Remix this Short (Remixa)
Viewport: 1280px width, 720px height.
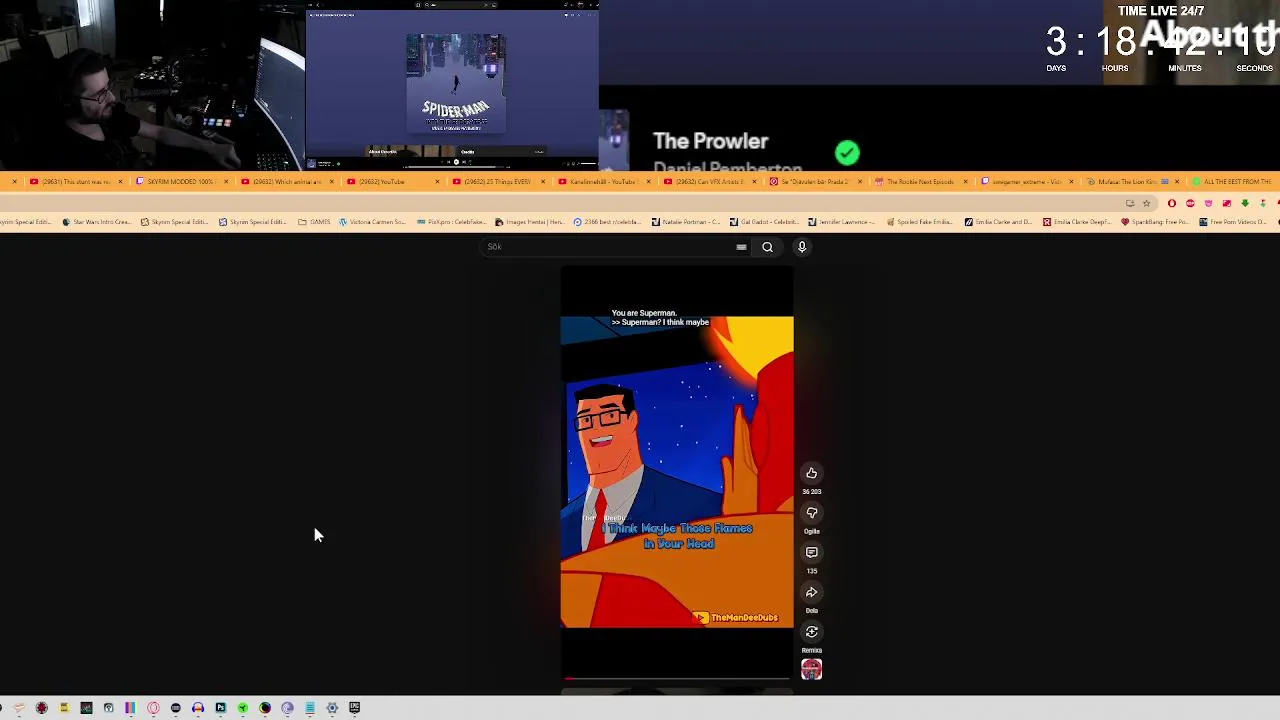pos(811,632)
